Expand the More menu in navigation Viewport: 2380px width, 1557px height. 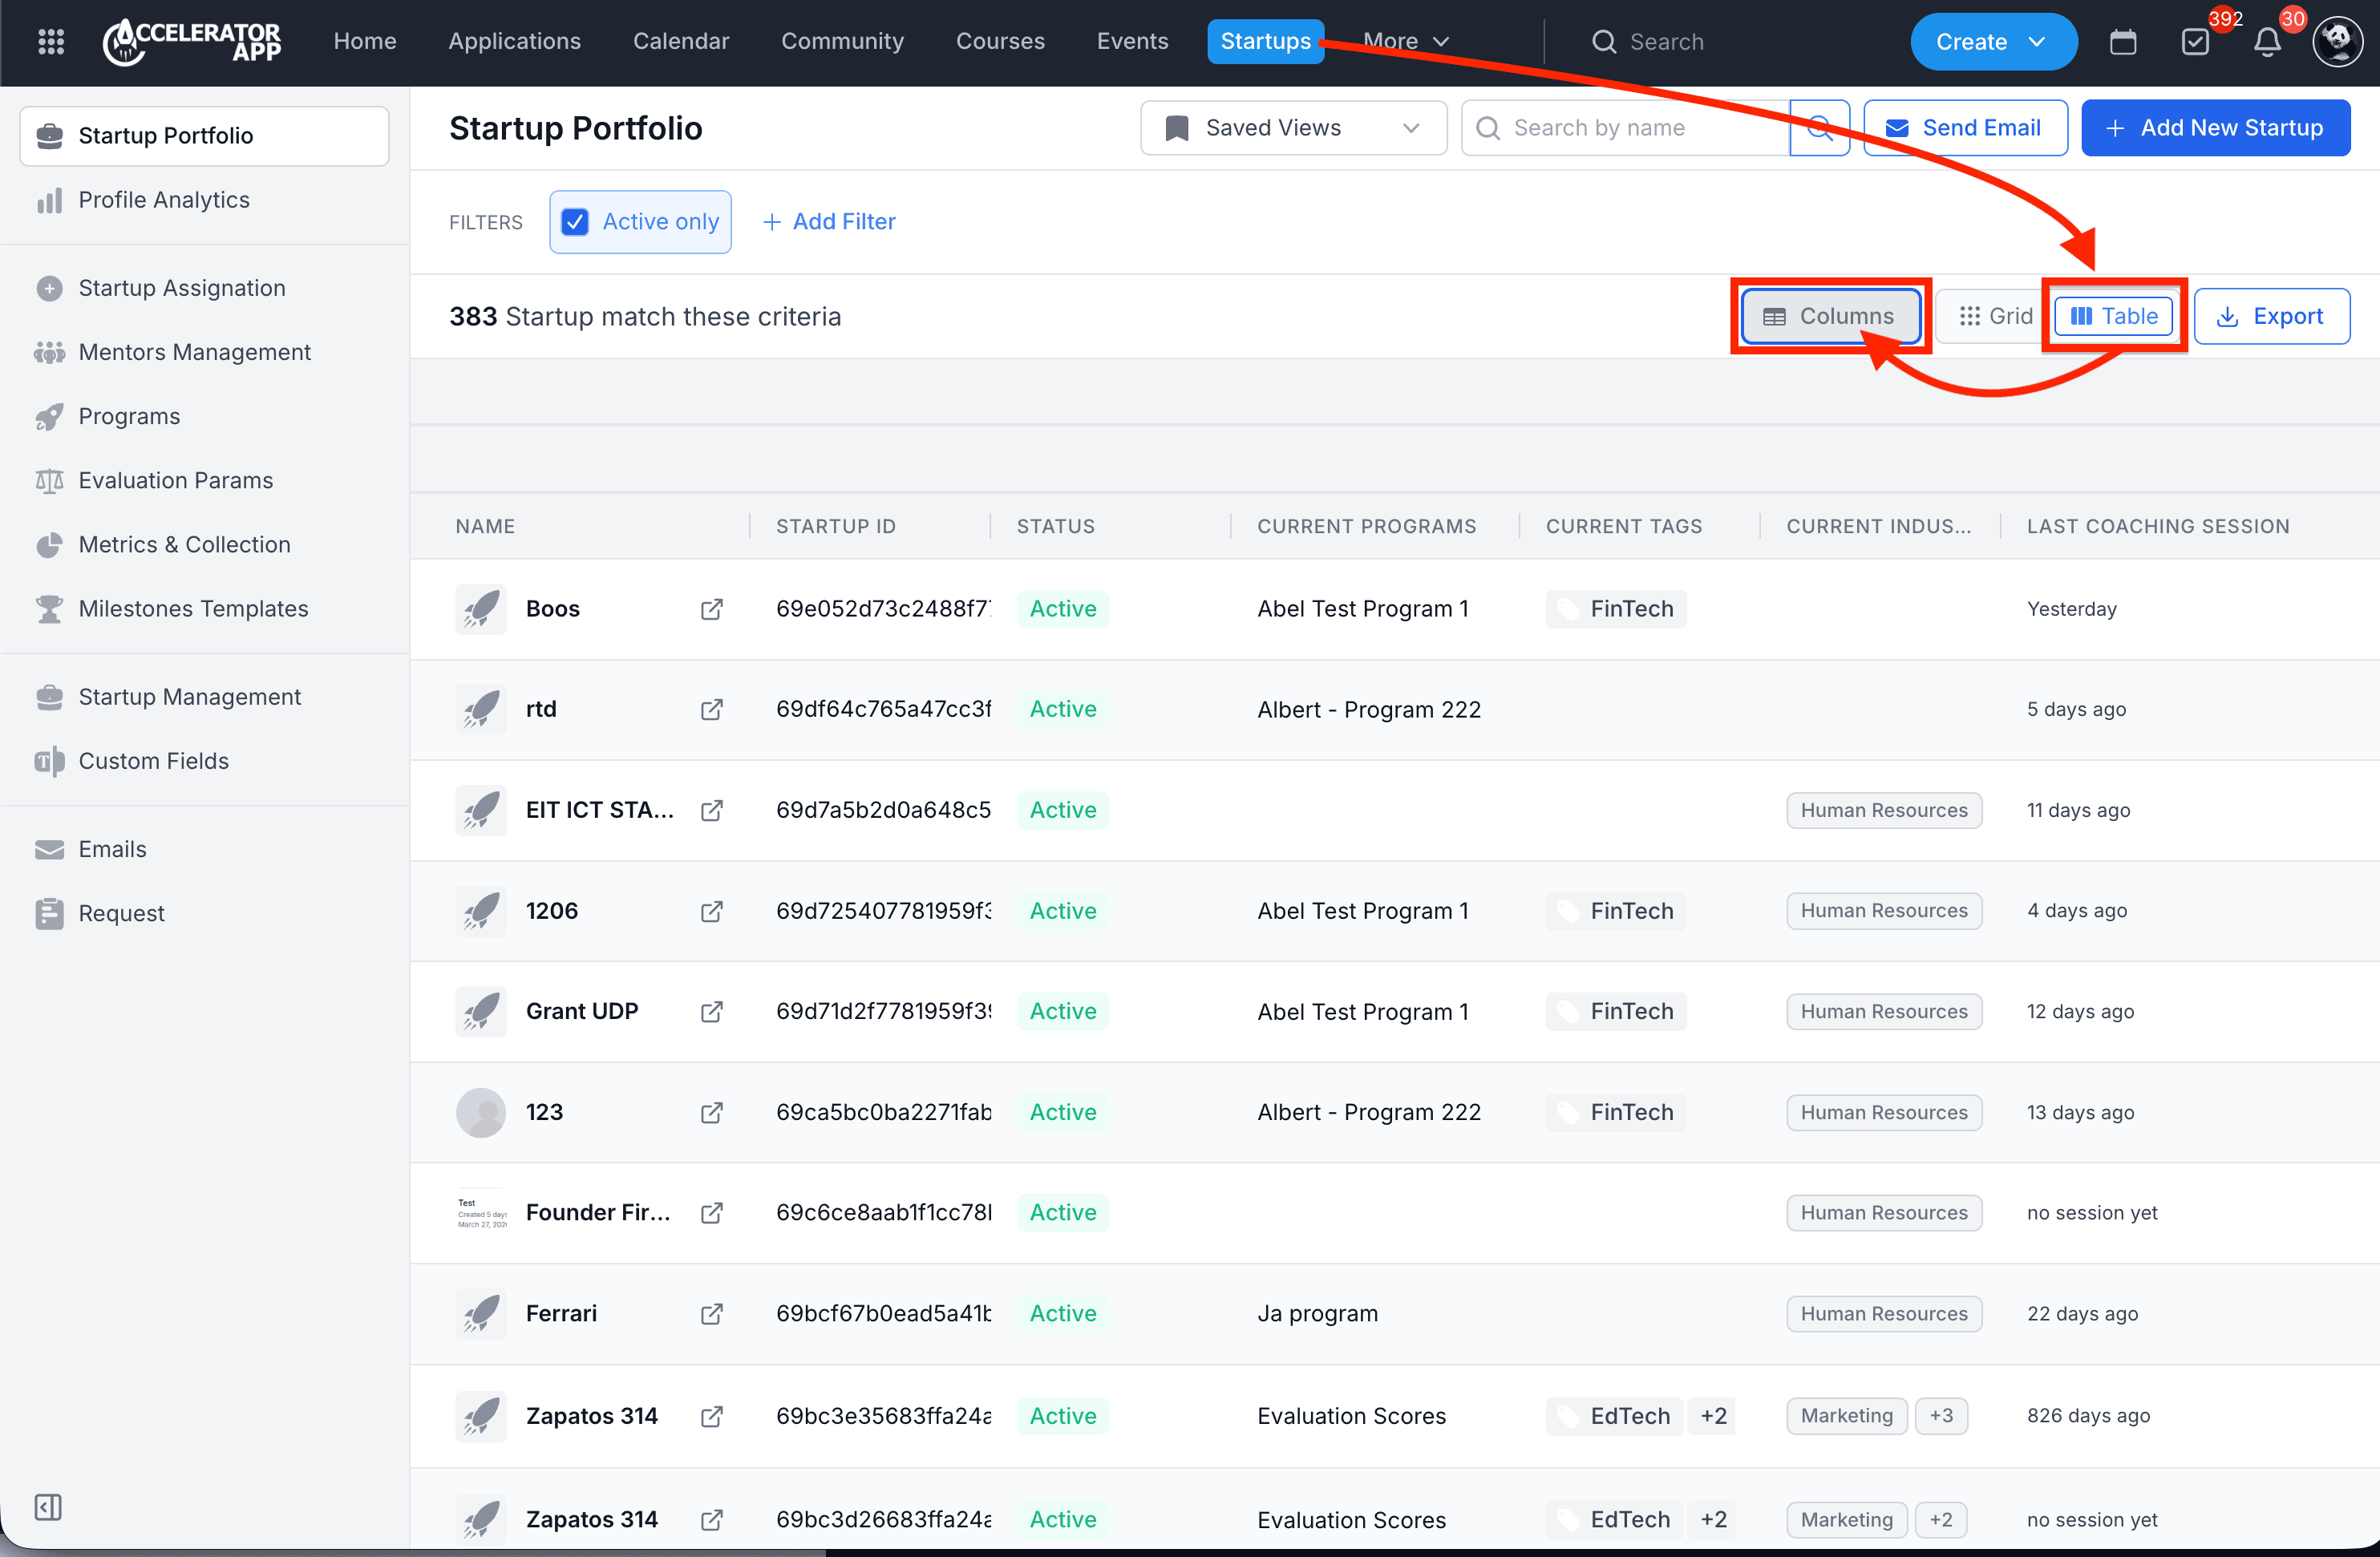[x=1406, y=41]
